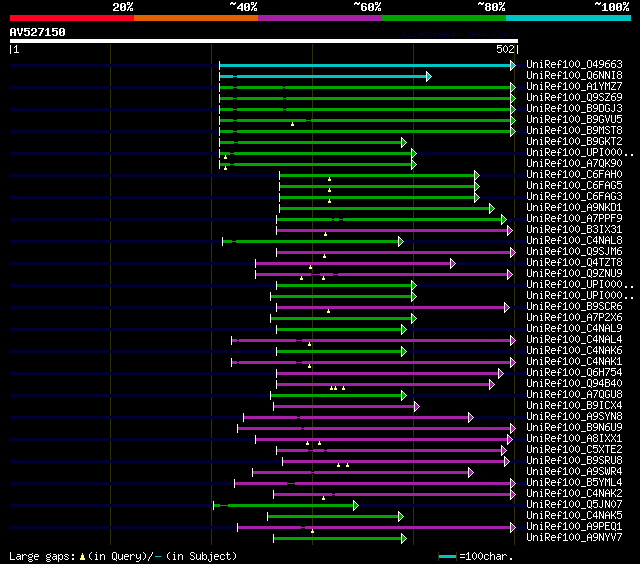
Task: Select the UniRef100_Q9SJM6 label
Action: point(574,252)
